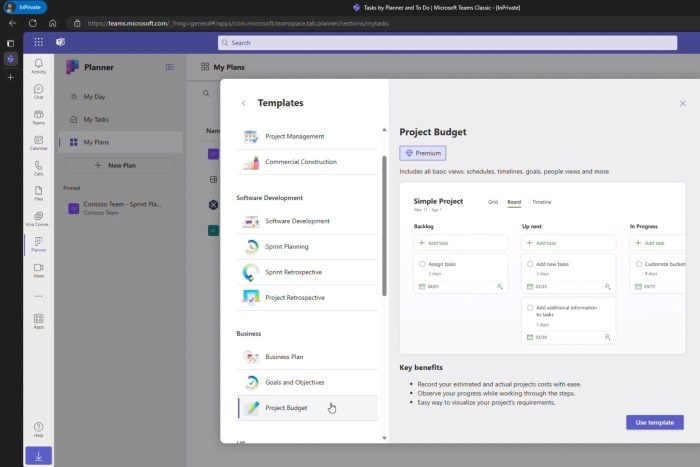Select the Commercial Construction template

pyautogui.click(x=307, y=162)
